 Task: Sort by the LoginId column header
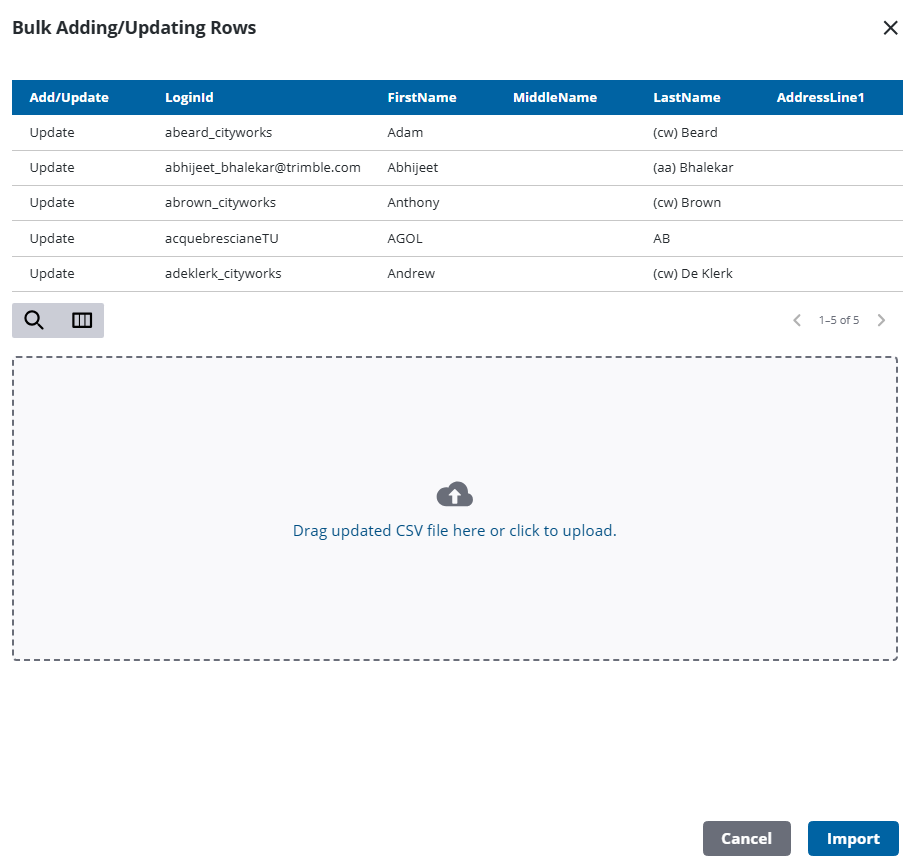pos(189,98)
